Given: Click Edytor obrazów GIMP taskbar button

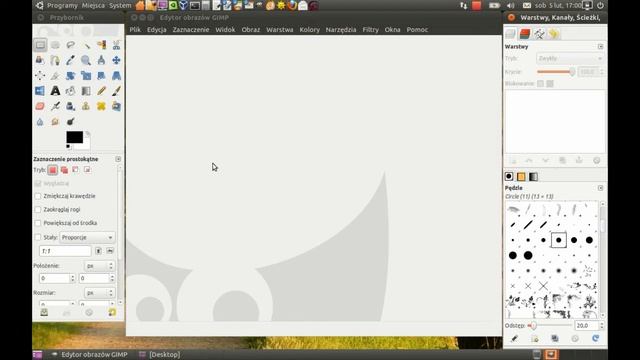Looking at the screenshot, I should coord(90,354).
